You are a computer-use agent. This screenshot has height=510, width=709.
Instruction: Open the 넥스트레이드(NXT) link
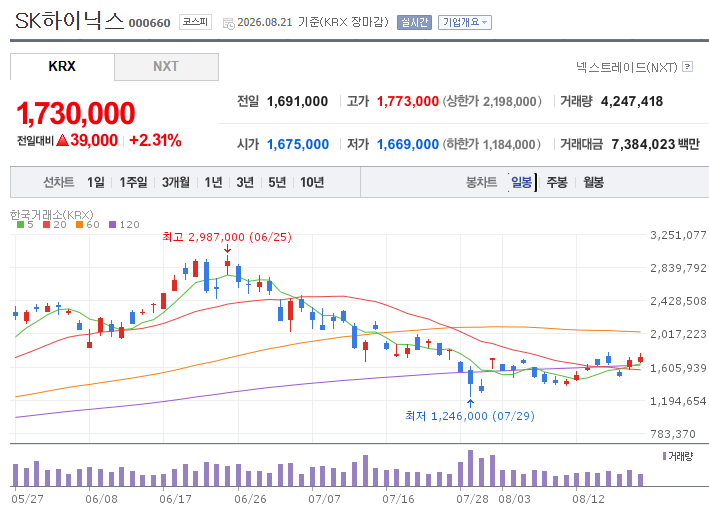point(626,67)
